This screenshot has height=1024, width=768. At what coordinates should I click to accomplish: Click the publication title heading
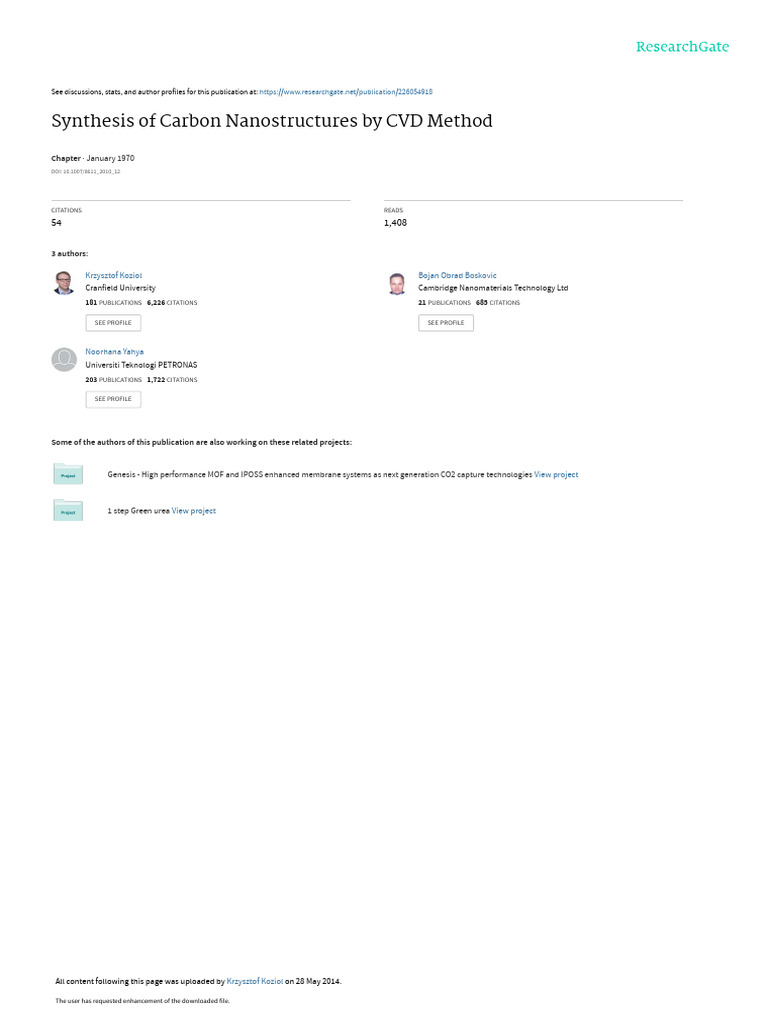pos(272,121)
